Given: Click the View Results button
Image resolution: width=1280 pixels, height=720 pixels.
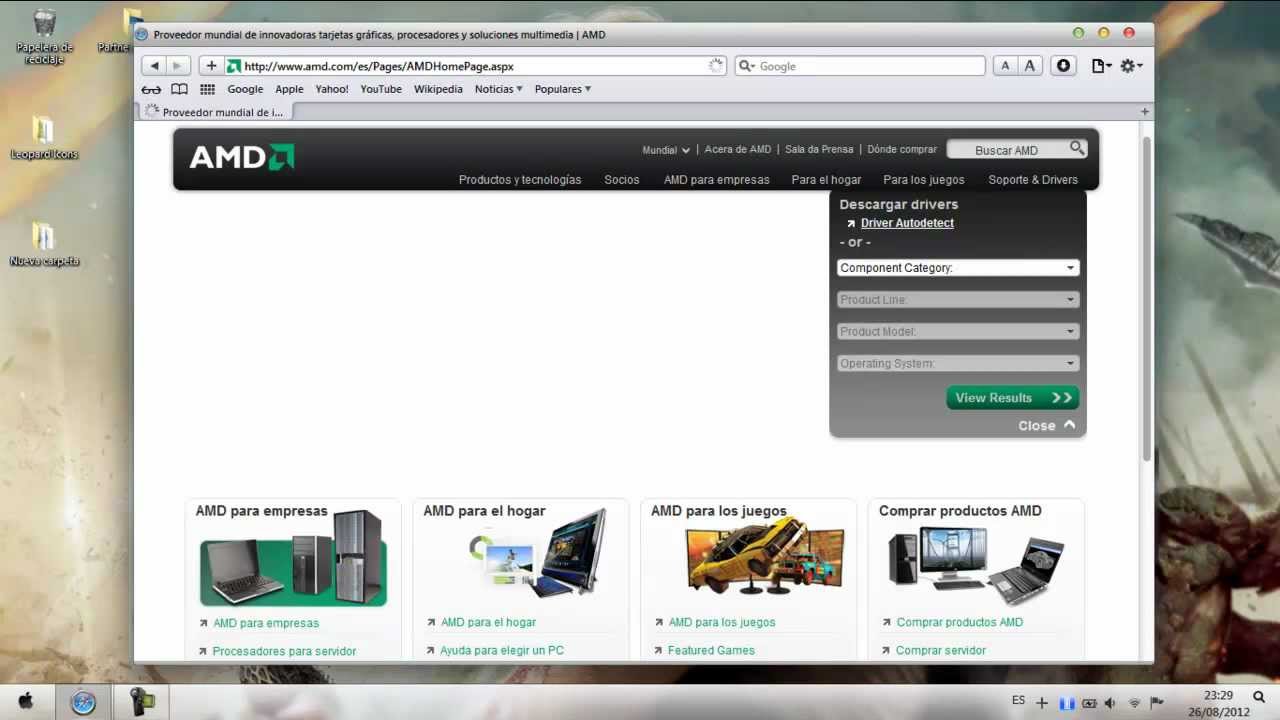Looking at the screenshot, I should click(1013, 398).
